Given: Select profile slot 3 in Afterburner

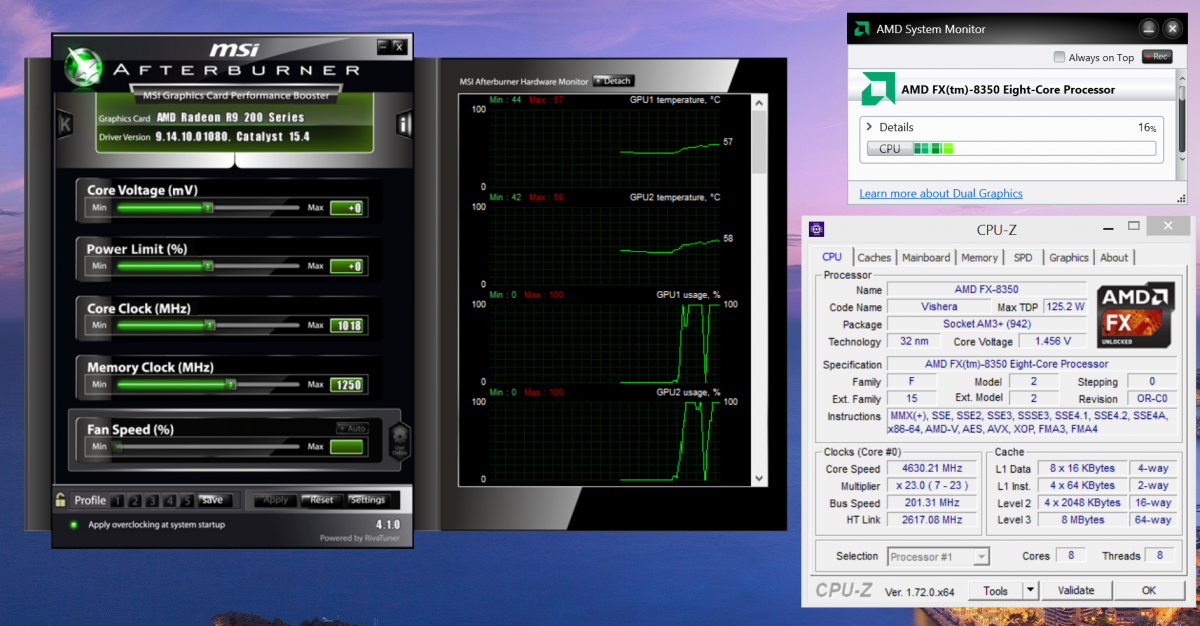Looking at the screenshot, I should [x=152, y=500].
